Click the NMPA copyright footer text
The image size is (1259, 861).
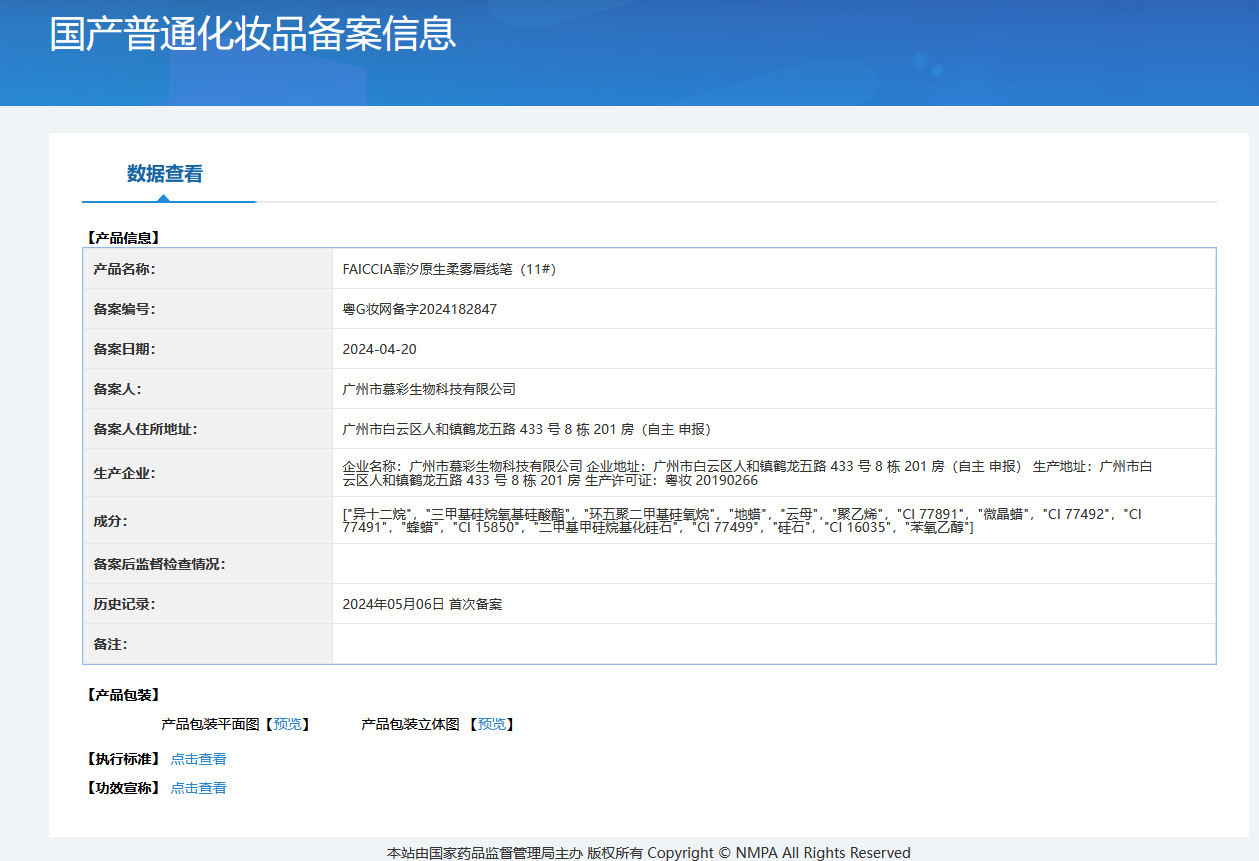point(649,852)
